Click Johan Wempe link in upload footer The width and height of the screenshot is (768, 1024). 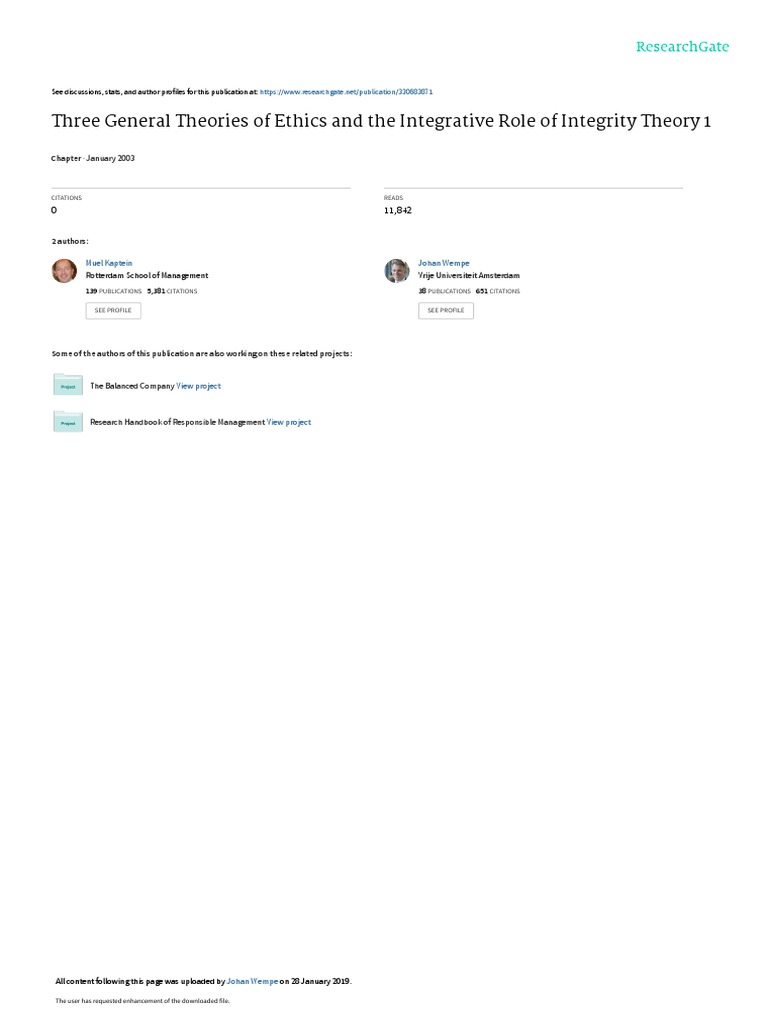tap(252, 981)
